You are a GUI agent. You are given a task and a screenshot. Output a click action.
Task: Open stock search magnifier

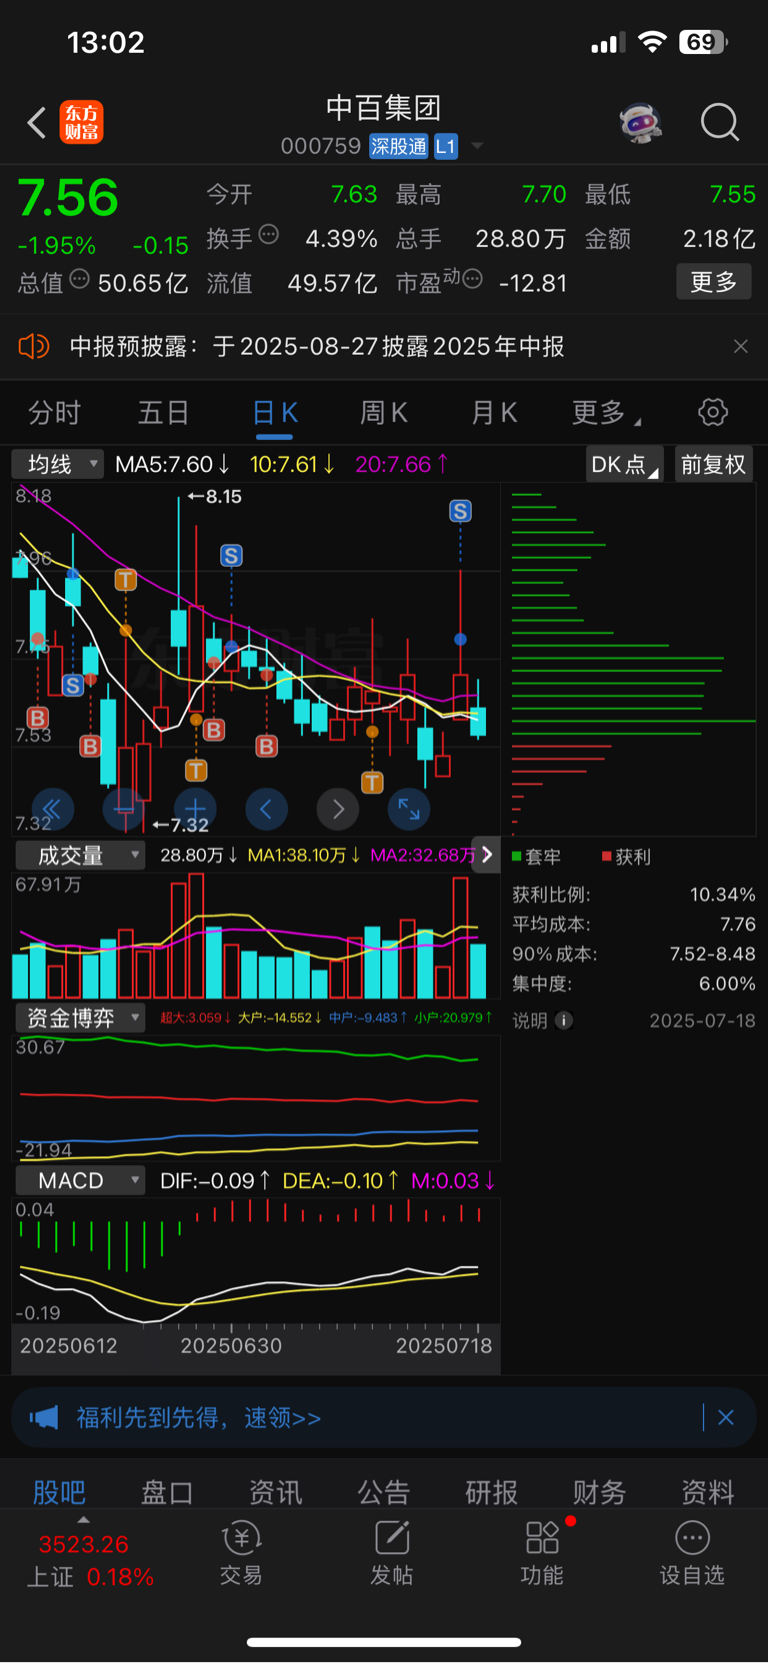click(x=719, y=123)
